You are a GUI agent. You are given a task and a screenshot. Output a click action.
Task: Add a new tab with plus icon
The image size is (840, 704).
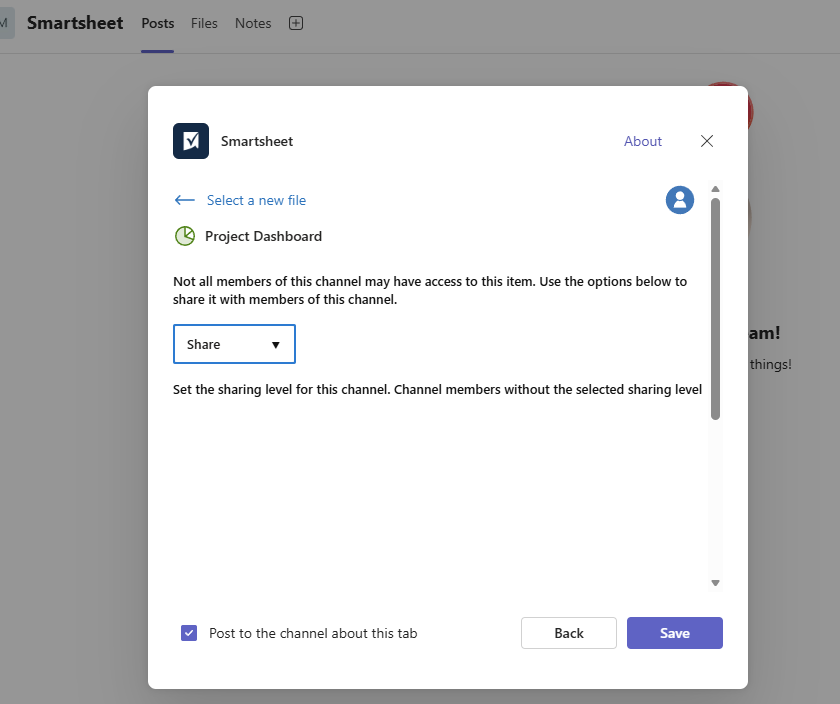(x=296, y=23)
